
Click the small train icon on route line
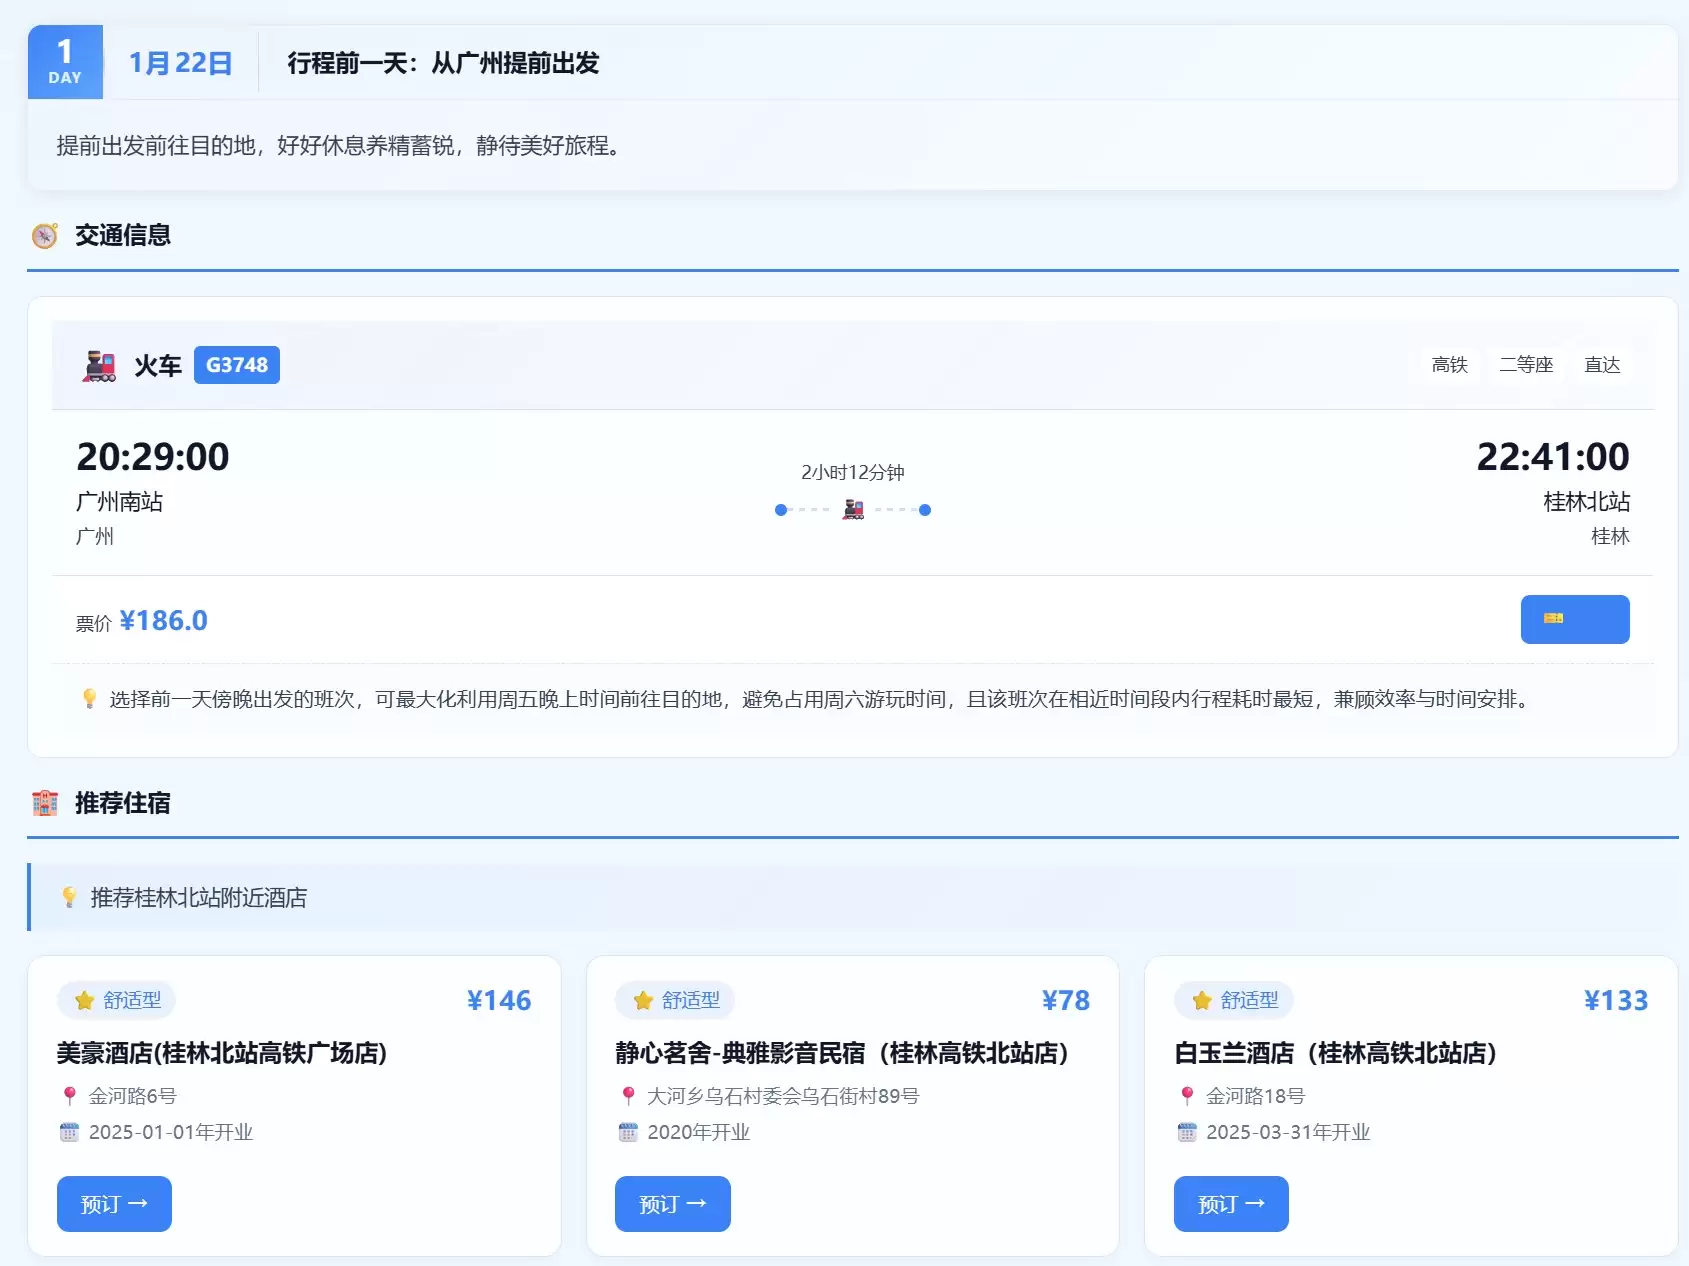coord(853,510)
